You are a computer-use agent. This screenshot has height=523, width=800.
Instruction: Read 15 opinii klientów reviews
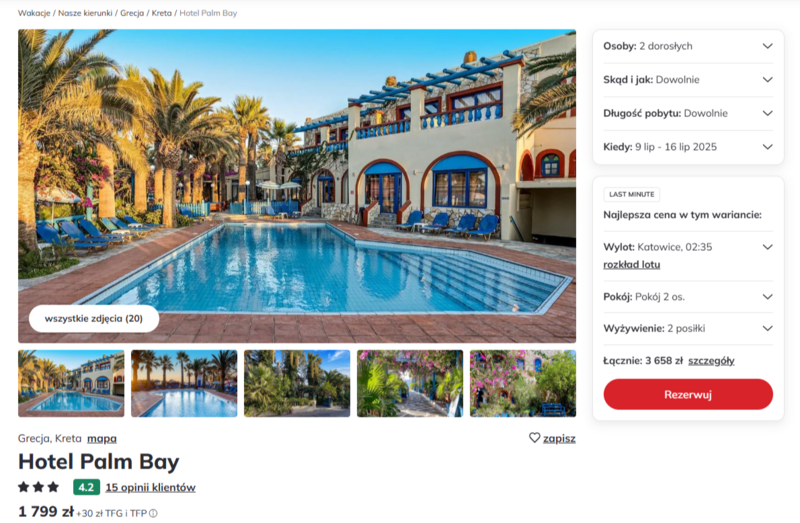tap(151, 487)
